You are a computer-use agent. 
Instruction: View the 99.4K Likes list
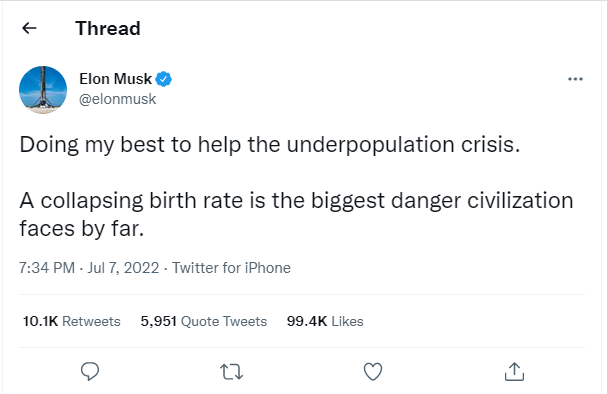[x=325, y=321]
